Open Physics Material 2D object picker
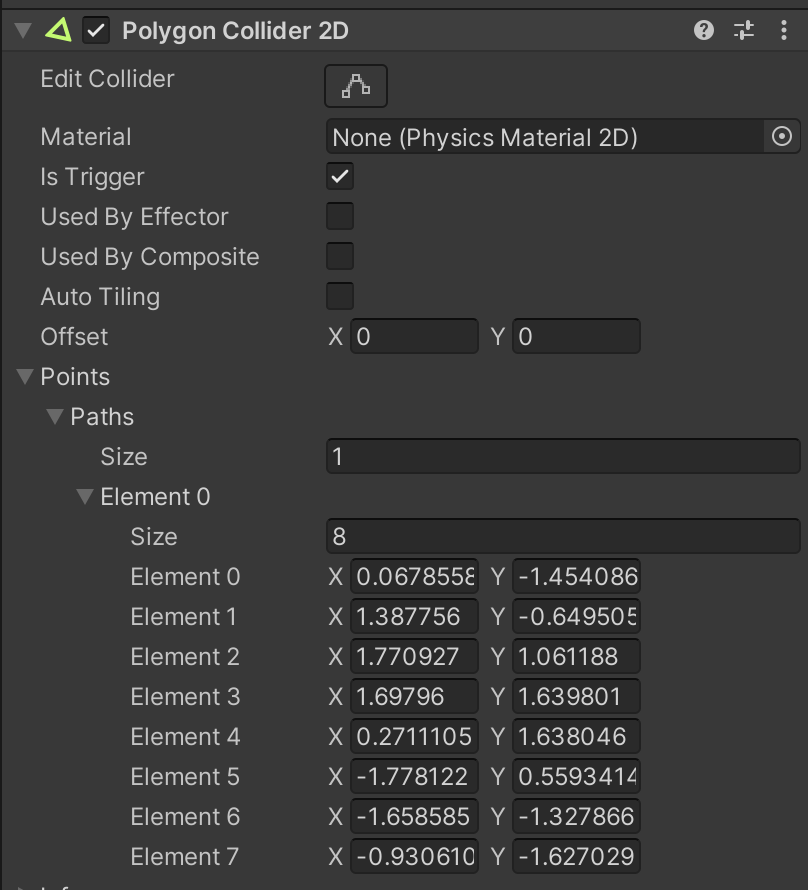 781,136
